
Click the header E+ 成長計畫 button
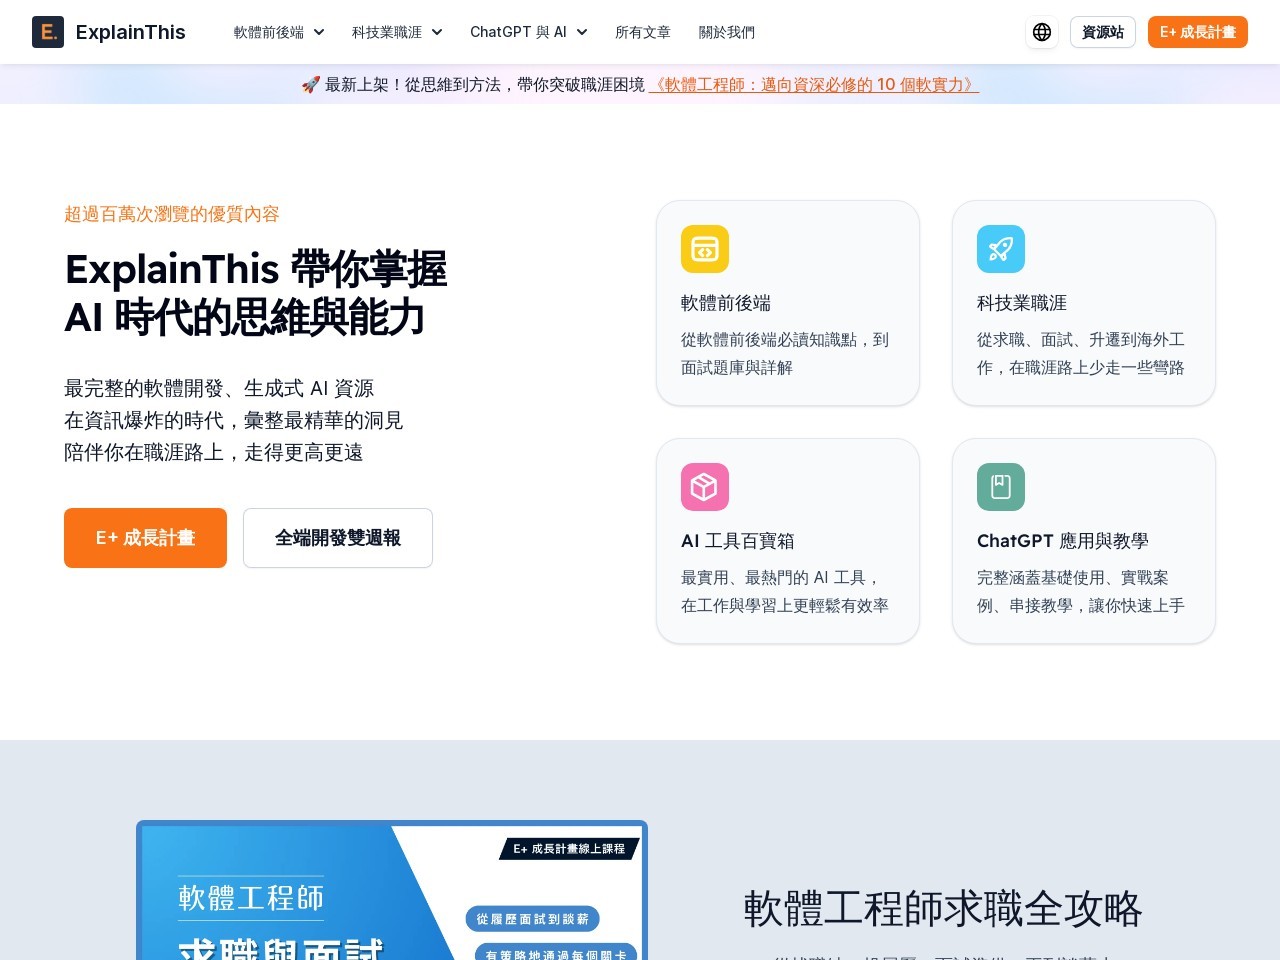1197,32
